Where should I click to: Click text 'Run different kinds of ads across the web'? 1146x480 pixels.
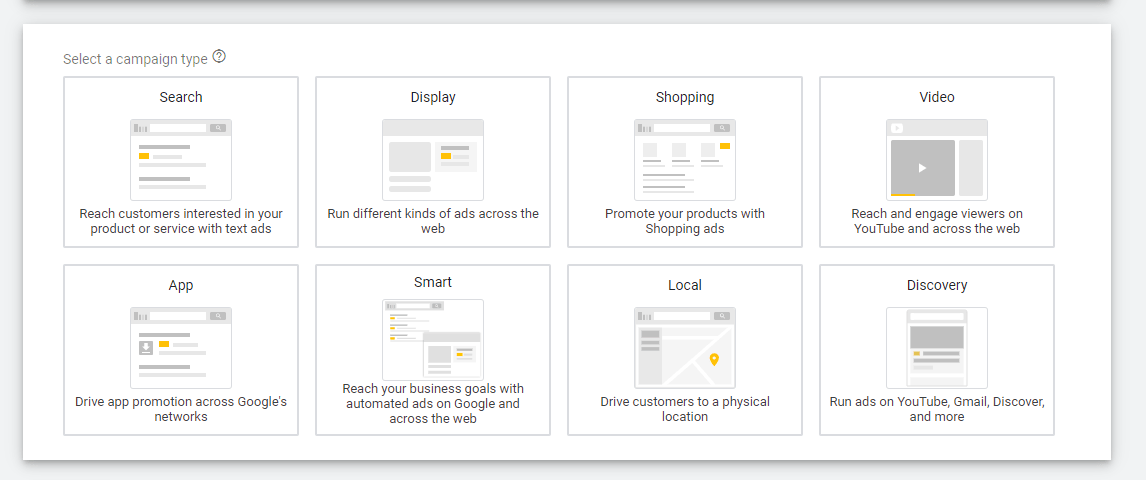coord(433,221)
